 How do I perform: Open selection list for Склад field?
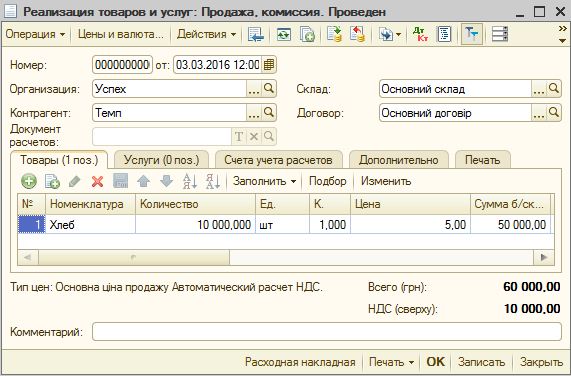539,89
